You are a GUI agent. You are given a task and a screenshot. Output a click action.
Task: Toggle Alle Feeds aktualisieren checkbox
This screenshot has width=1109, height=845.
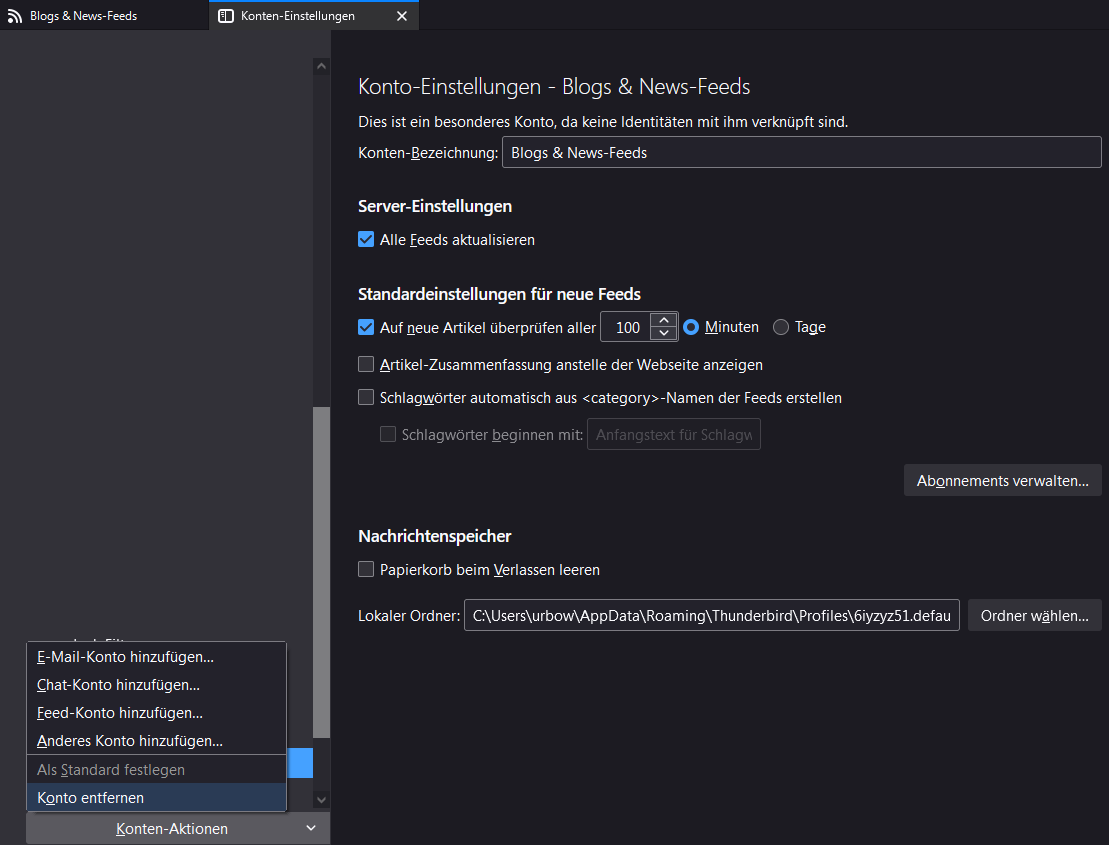(x=366, y=239)
